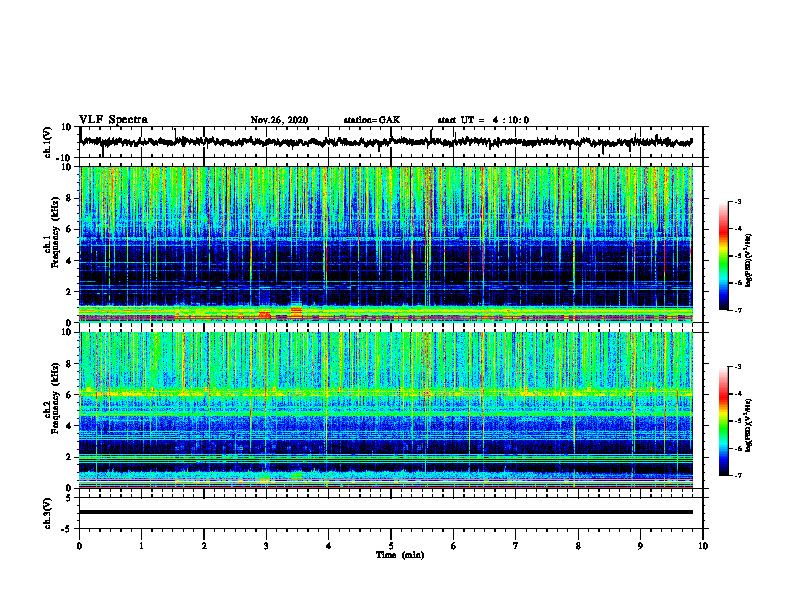Click the '8' minute tick label

tap(578, 546)
